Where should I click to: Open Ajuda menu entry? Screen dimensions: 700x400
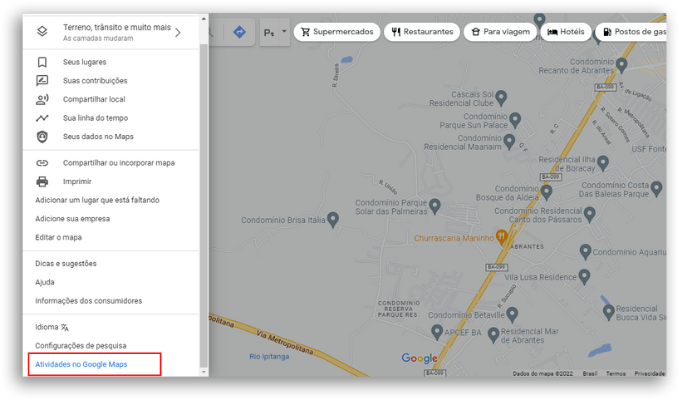coord(45,282)
